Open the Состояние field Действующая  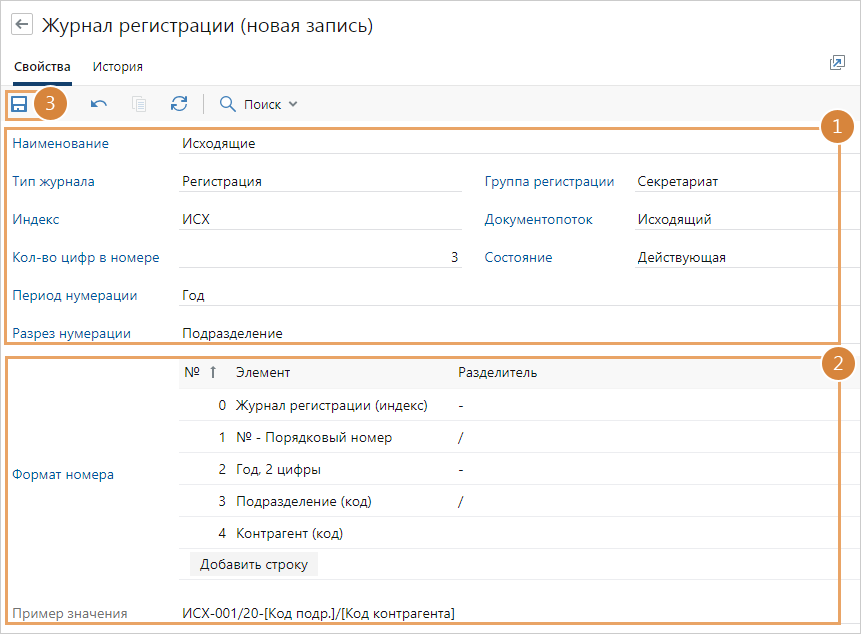[x=735, y=257]
